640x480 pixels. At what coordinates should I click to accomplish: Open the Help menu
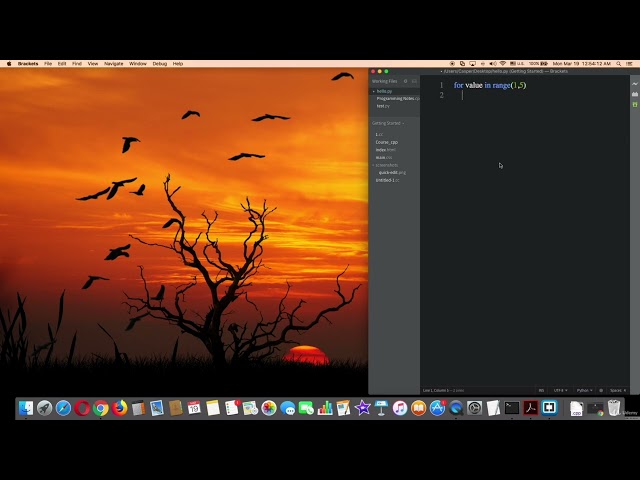(x=178, y=64)
